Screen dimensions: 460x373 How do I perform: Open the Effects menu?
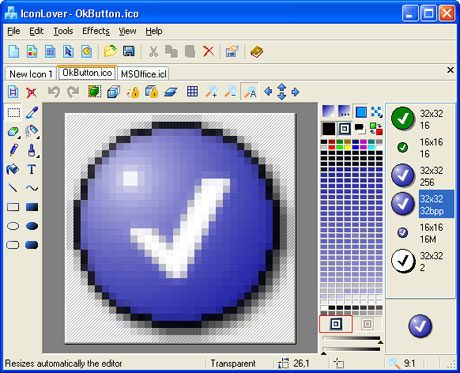pyautogui.click(x=96, y=31)
